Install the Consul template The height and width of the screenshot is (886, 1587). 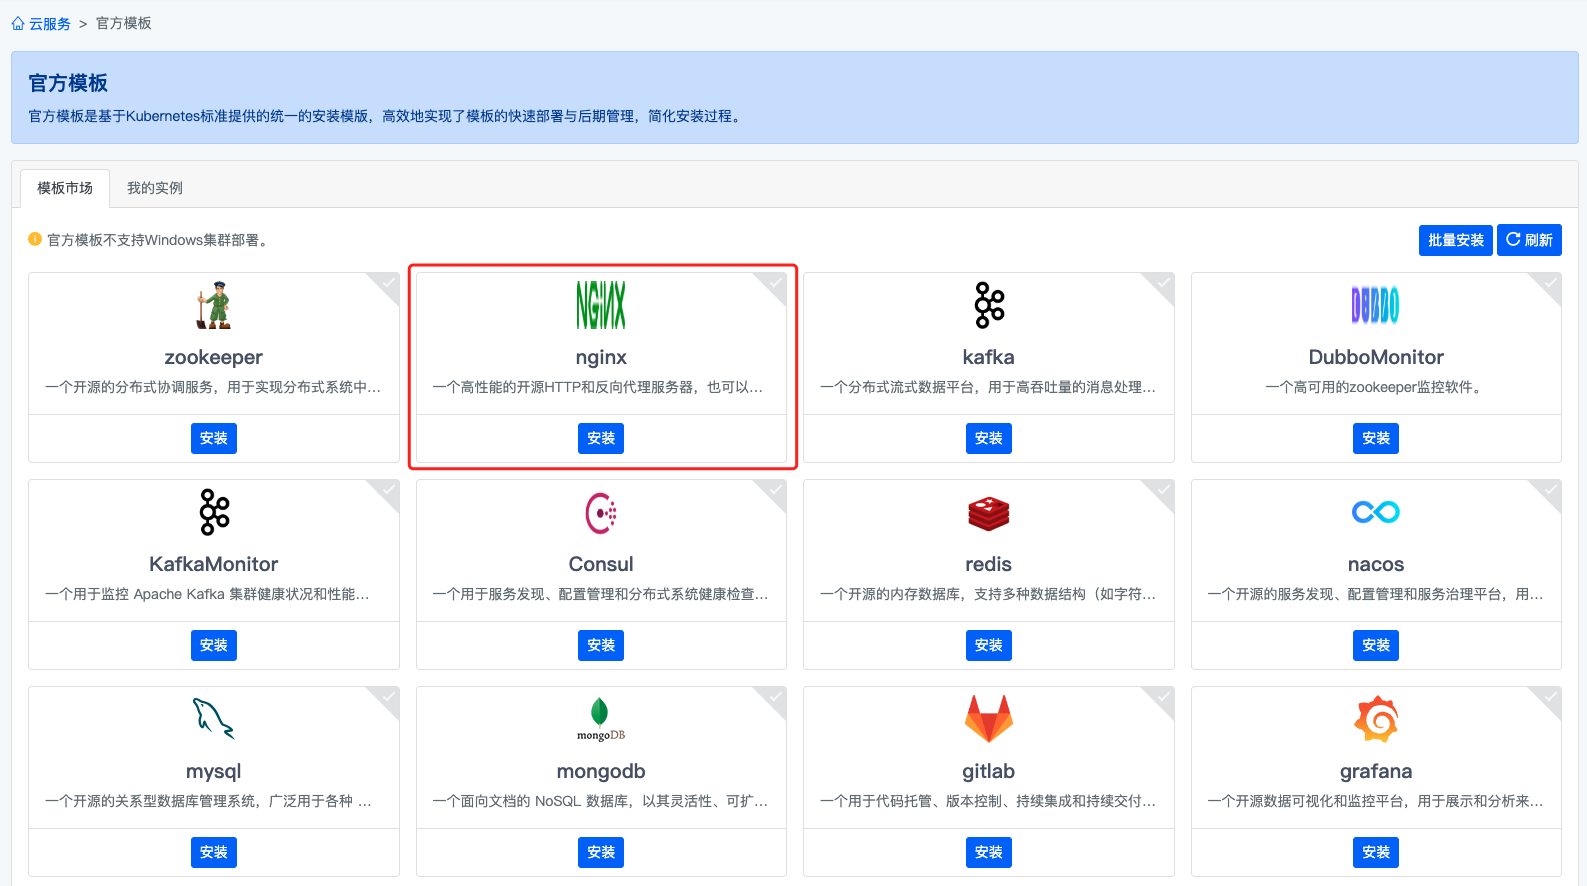[x=601, y=645]
